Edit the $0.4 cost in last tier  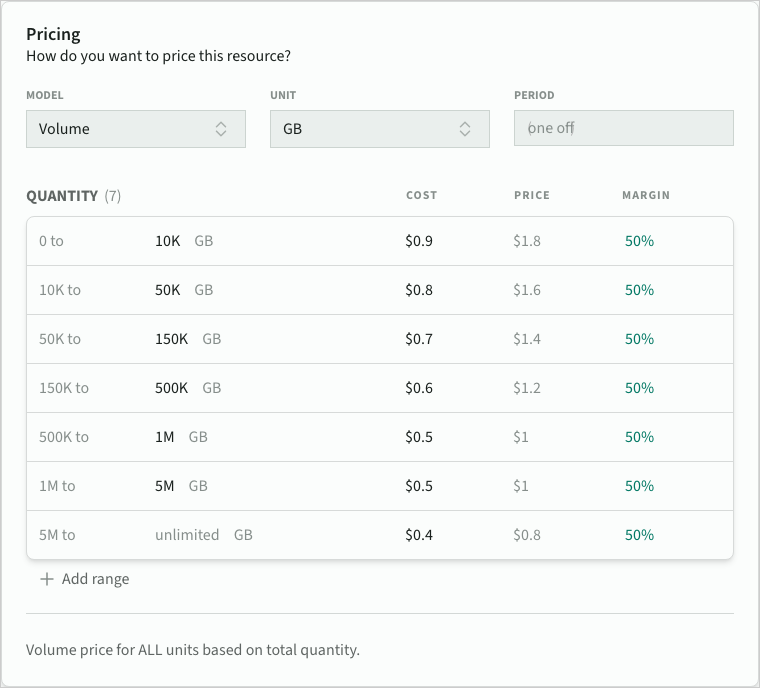pos(419,535)
